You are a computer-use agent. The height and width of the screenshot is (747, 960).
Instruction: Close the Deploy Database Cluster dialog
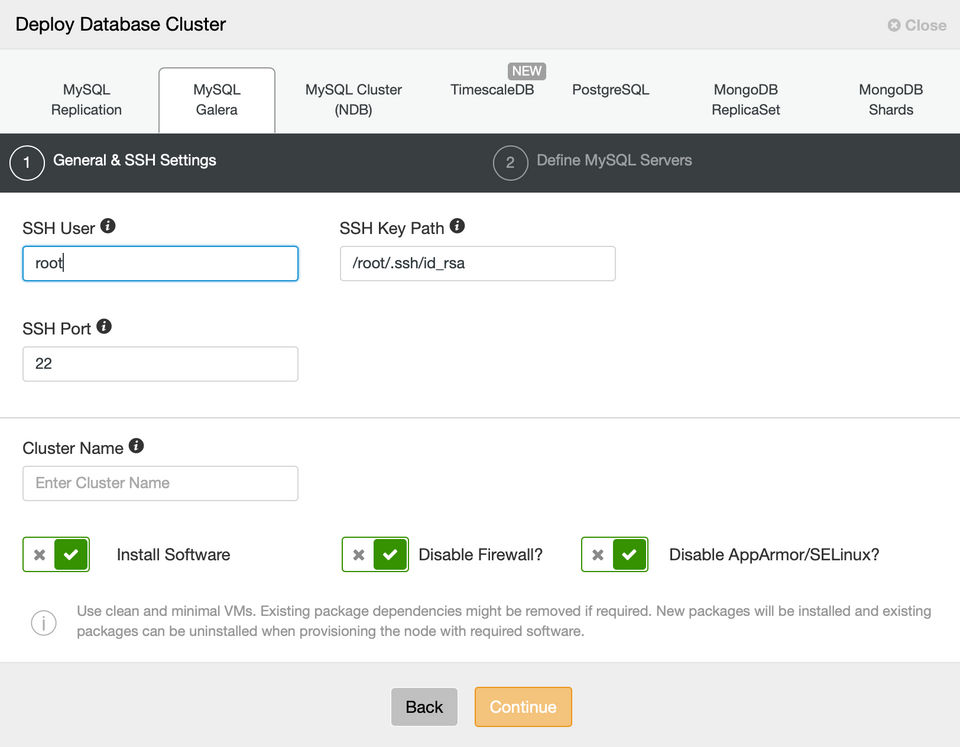click(x=916, y=25)
